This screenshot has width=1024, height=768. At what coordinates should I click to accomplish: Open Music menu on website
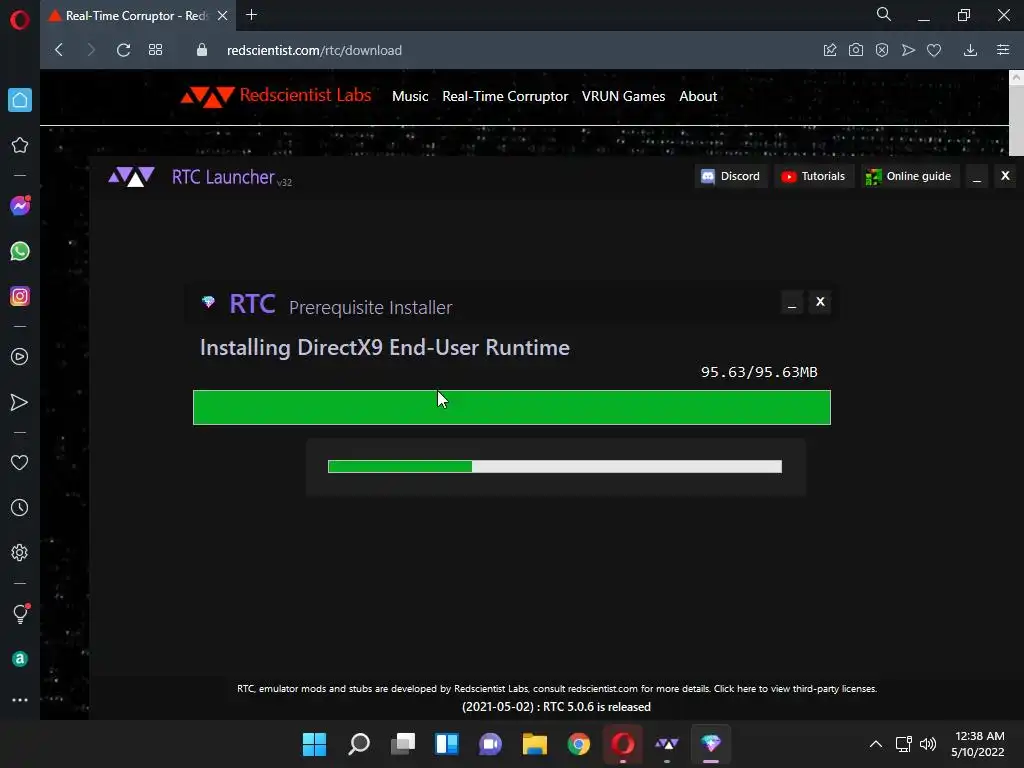click(x=410, y=96)
